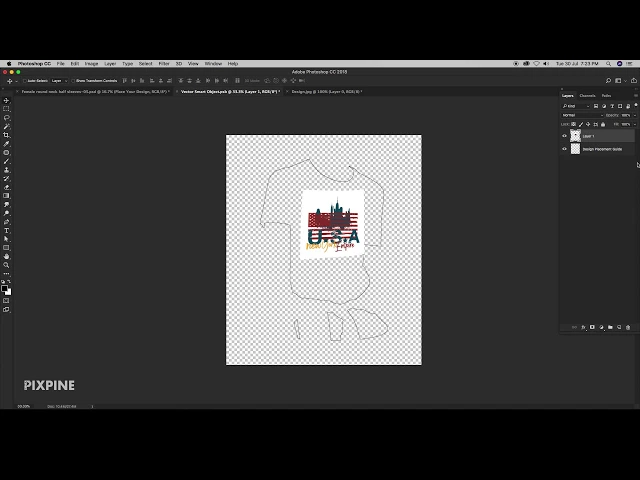Open the Auto-Select Layer dropdown
The image size is (640, 480).
(x=59, y=81)
